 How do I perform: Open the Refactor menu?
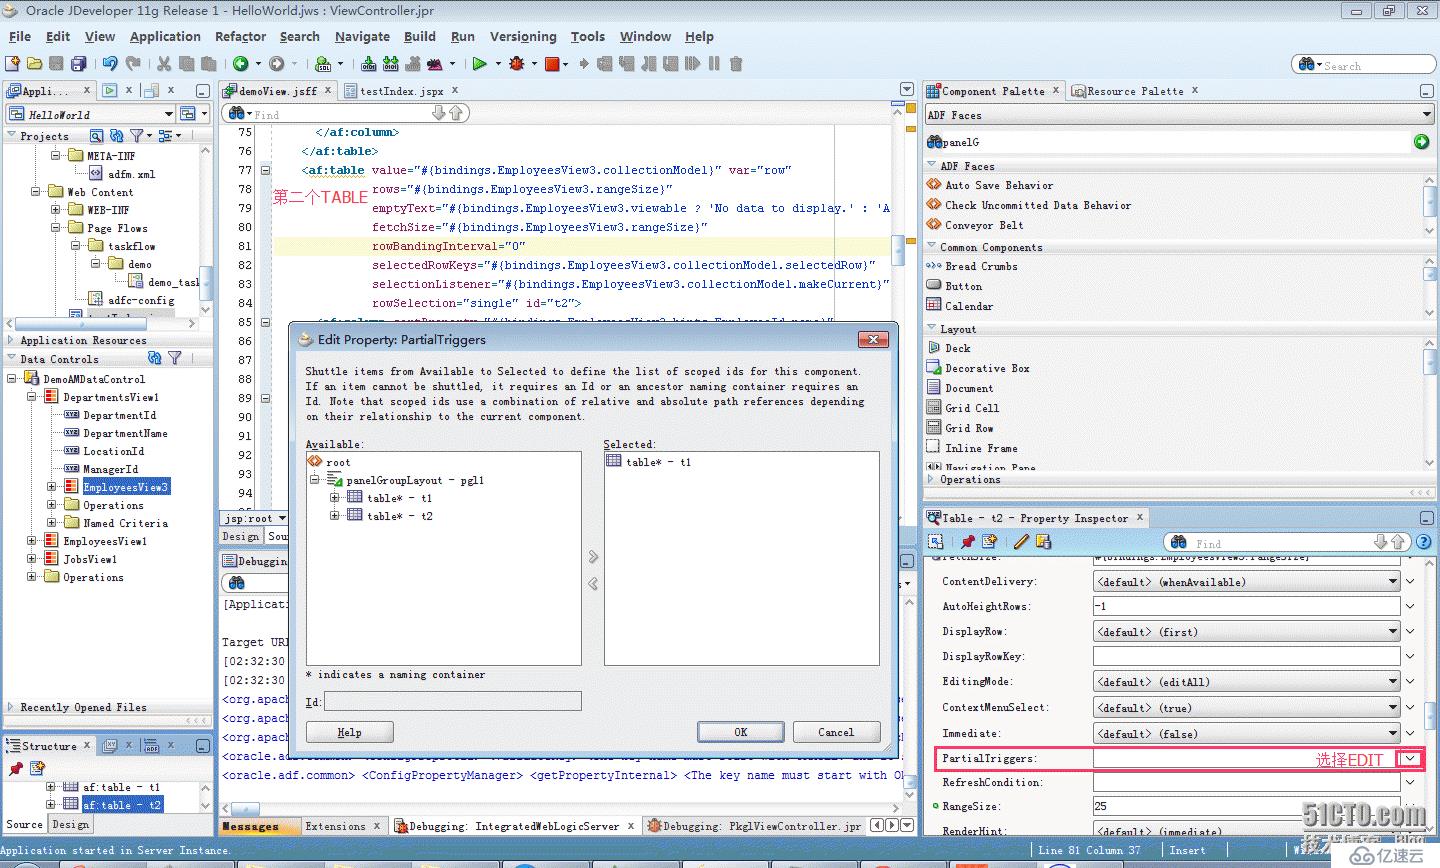coord(240,36)
